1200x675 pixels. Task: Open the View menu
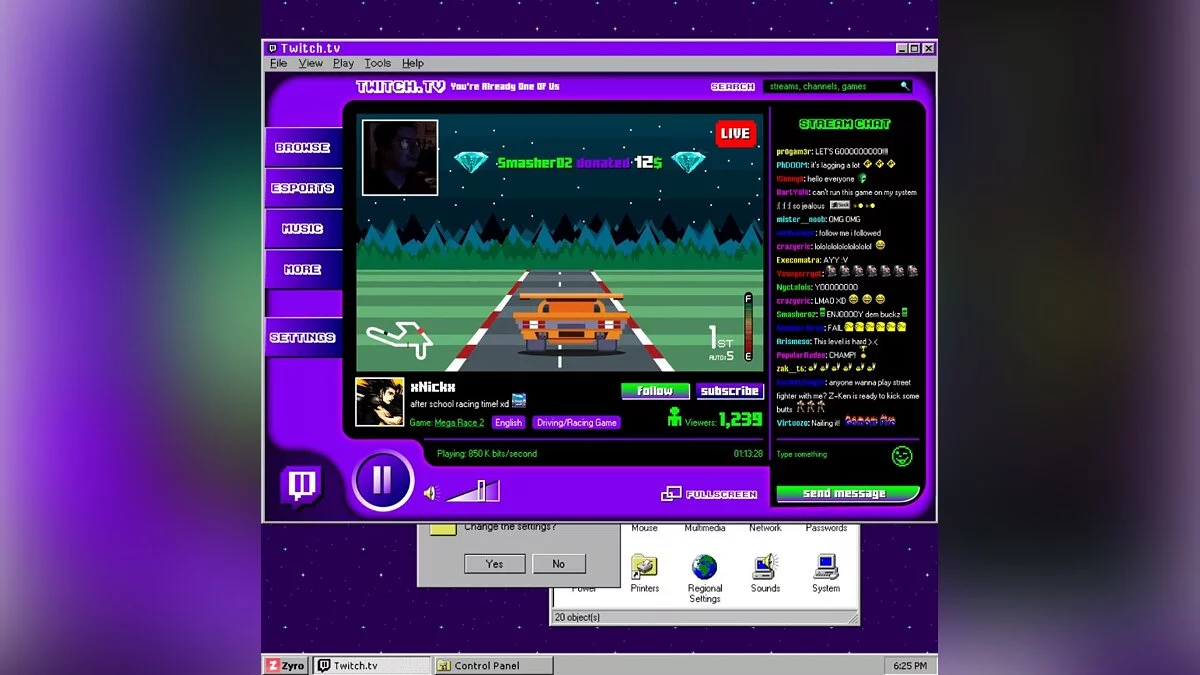(x=311, y=63)
